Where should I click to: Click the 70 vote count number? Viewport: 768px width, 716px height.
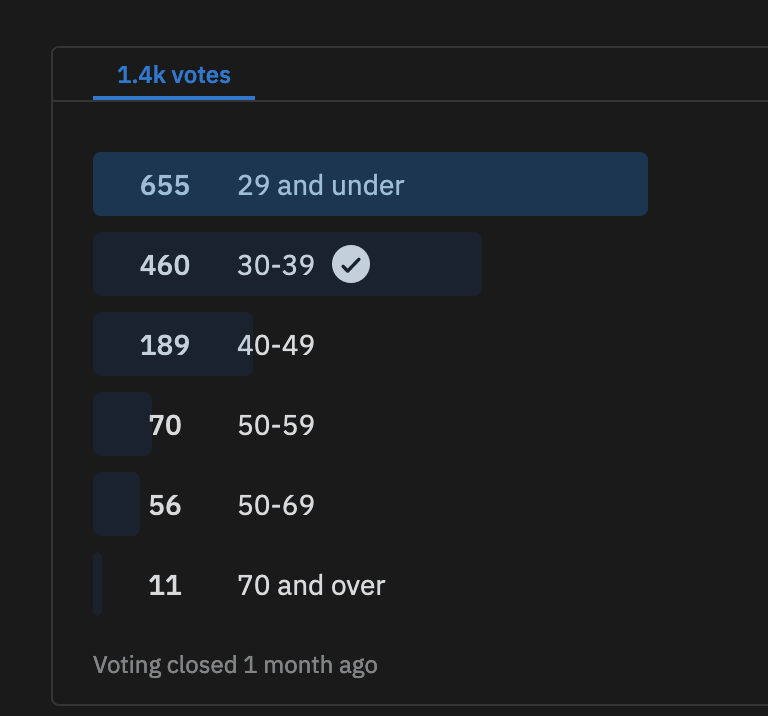click(165, 425)
